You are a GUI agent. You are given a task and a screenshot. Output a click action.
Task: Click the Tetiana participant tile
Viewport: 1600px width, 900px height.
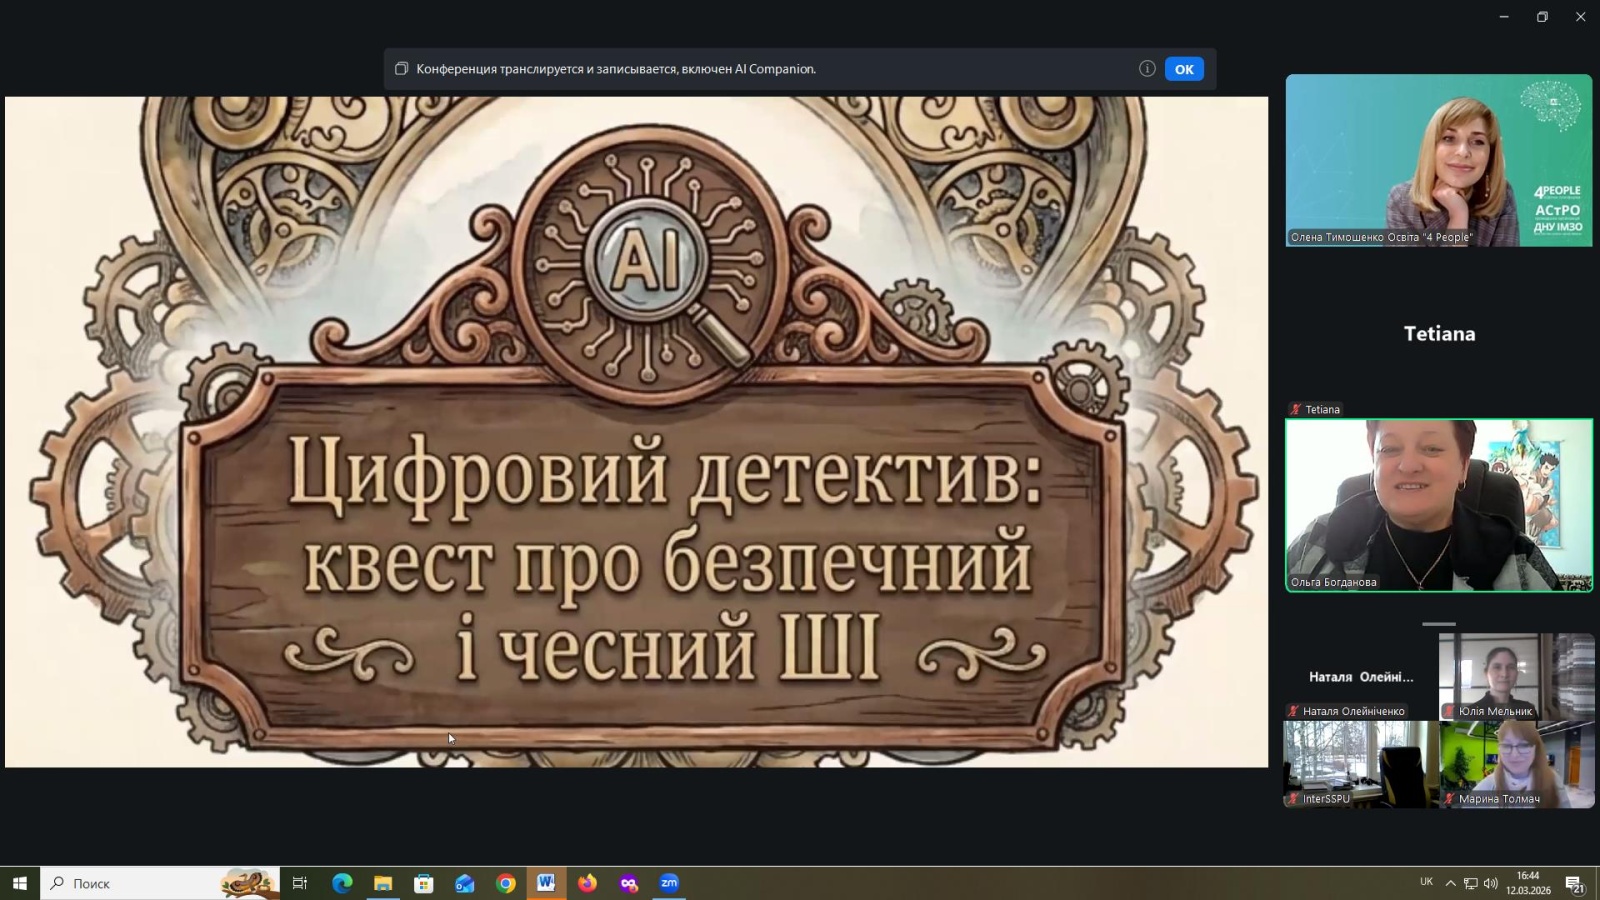1438,334
